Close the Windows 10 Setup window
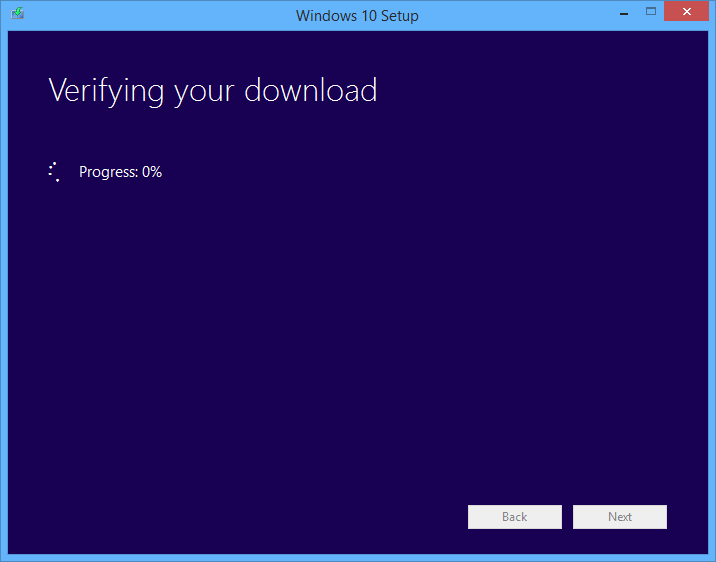Viewport: 716px width, 562px height. point(686,12)
